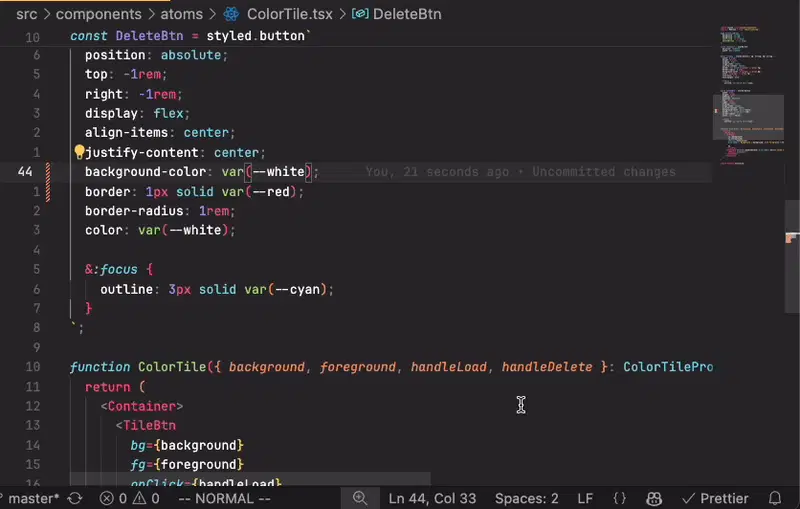Screen dimensions: 800x509
Task: Click the vertical scrollbar thumb
Action: [x=792, y=257]
